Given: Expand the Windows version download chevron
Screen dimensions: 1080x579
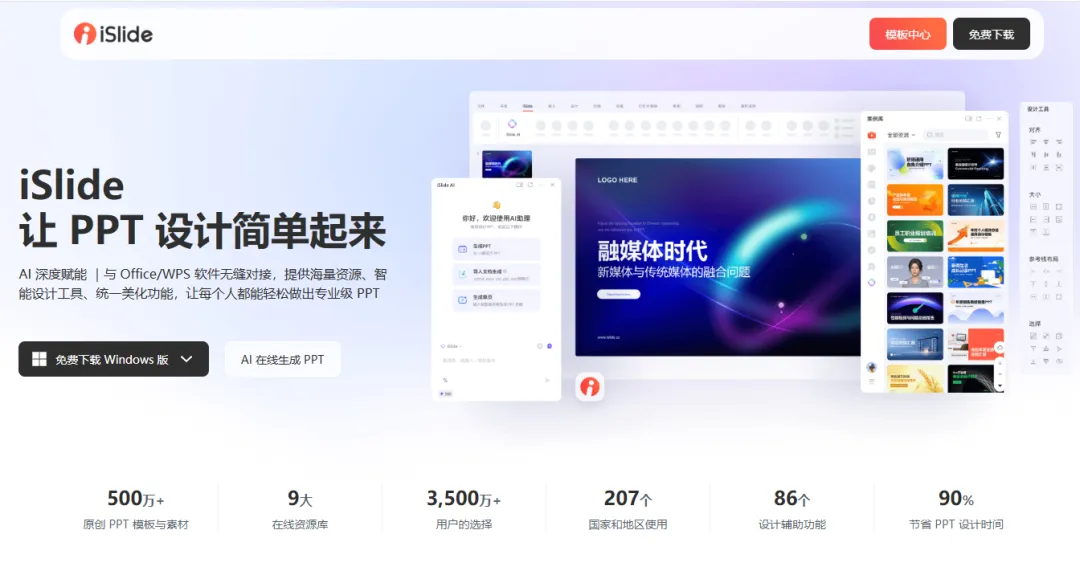Looking at the screenshot, I should (187, 359).
